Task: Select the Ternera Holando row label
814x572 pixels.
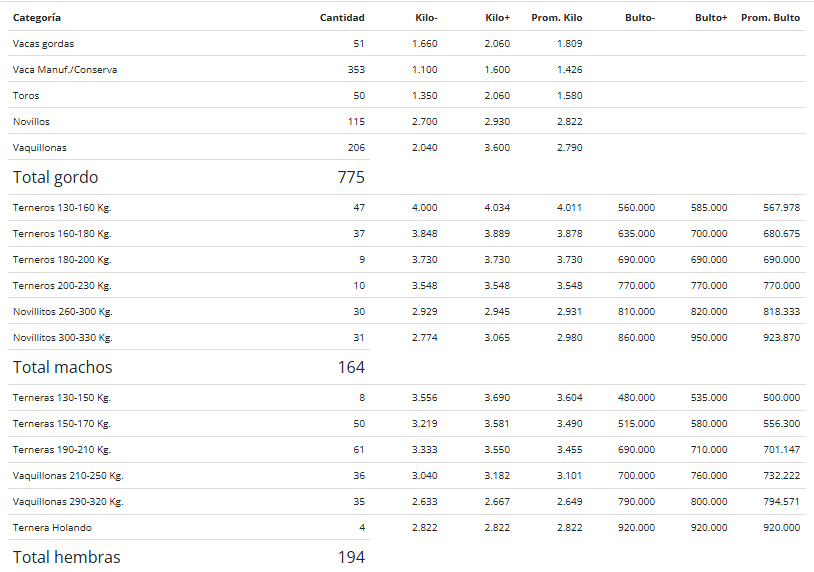Action: [52, 527]
